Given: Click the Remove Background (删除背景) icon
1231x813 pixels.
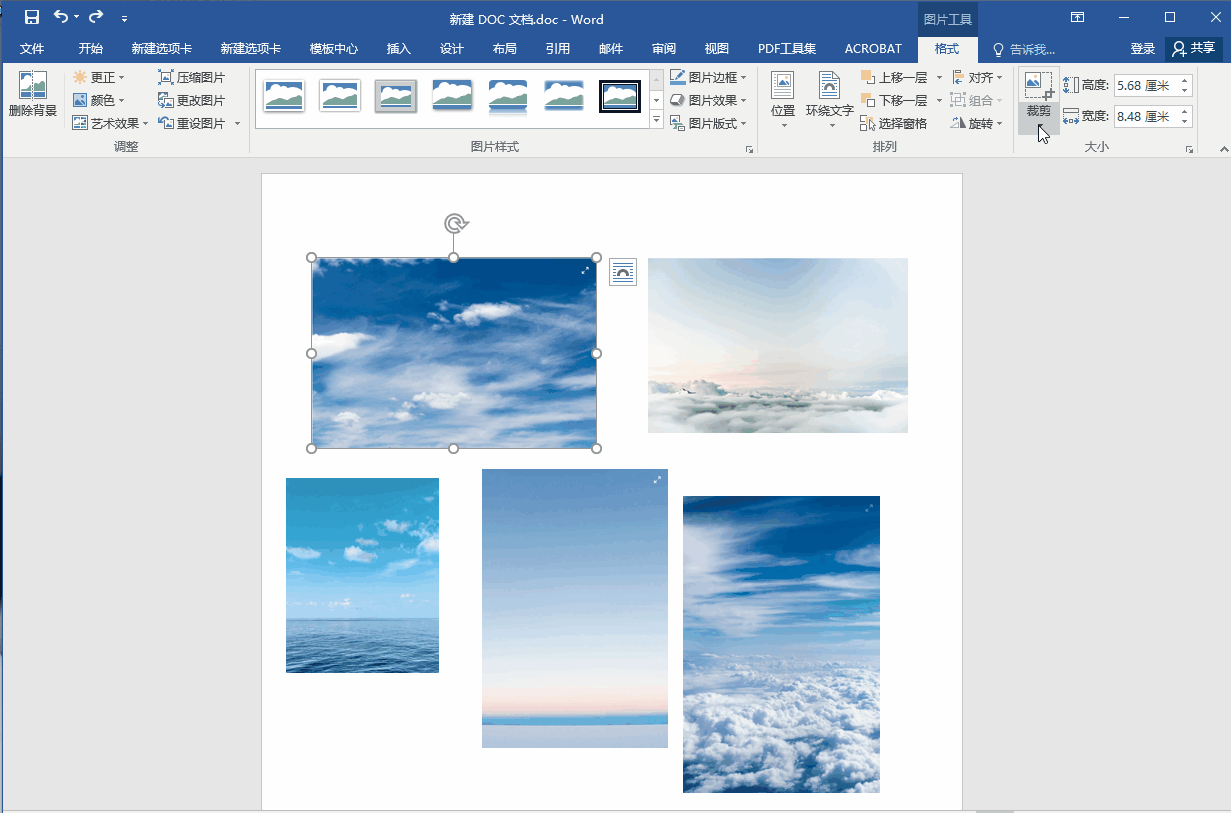Looking at the screenshot, I should click(32, 87).
